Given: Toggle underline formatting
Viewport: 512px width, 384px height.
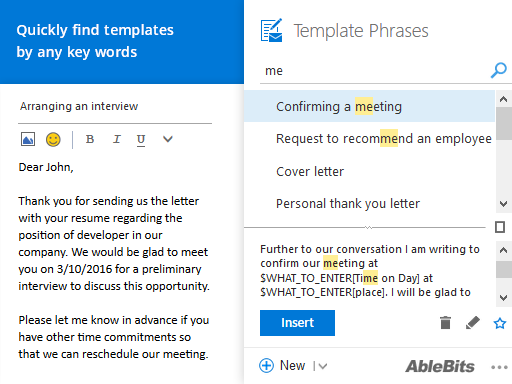Looking at the screenshot, I should point(141,140).
